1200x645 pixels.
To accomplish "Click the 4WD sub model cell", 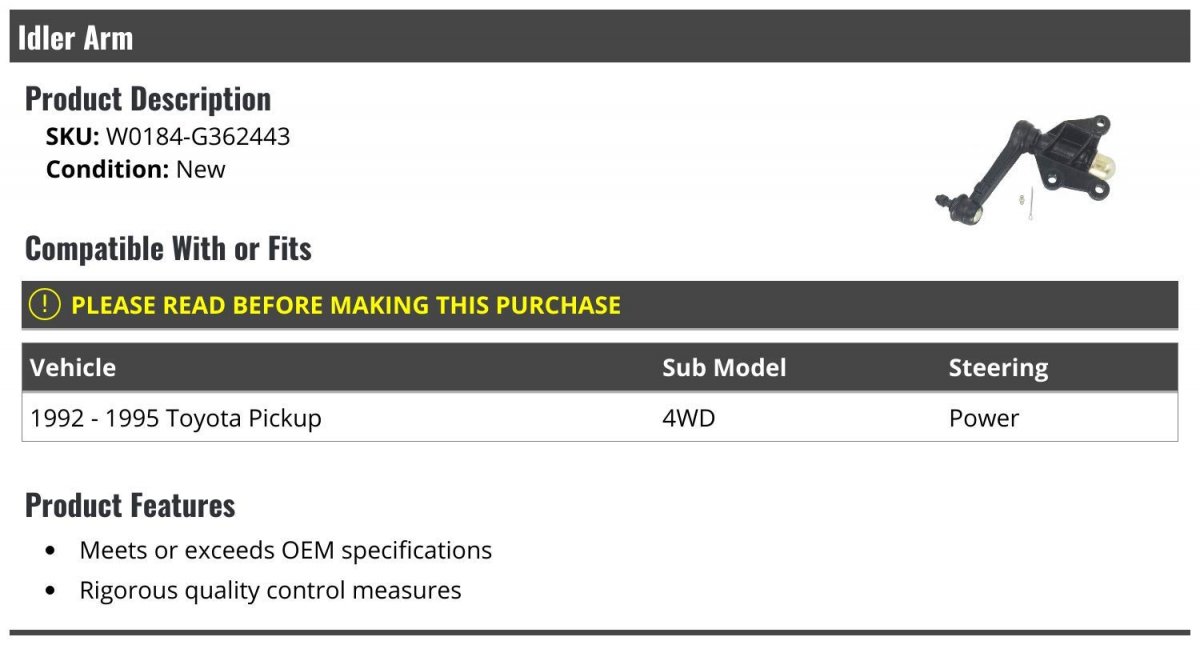I will (x=689, y=418).
